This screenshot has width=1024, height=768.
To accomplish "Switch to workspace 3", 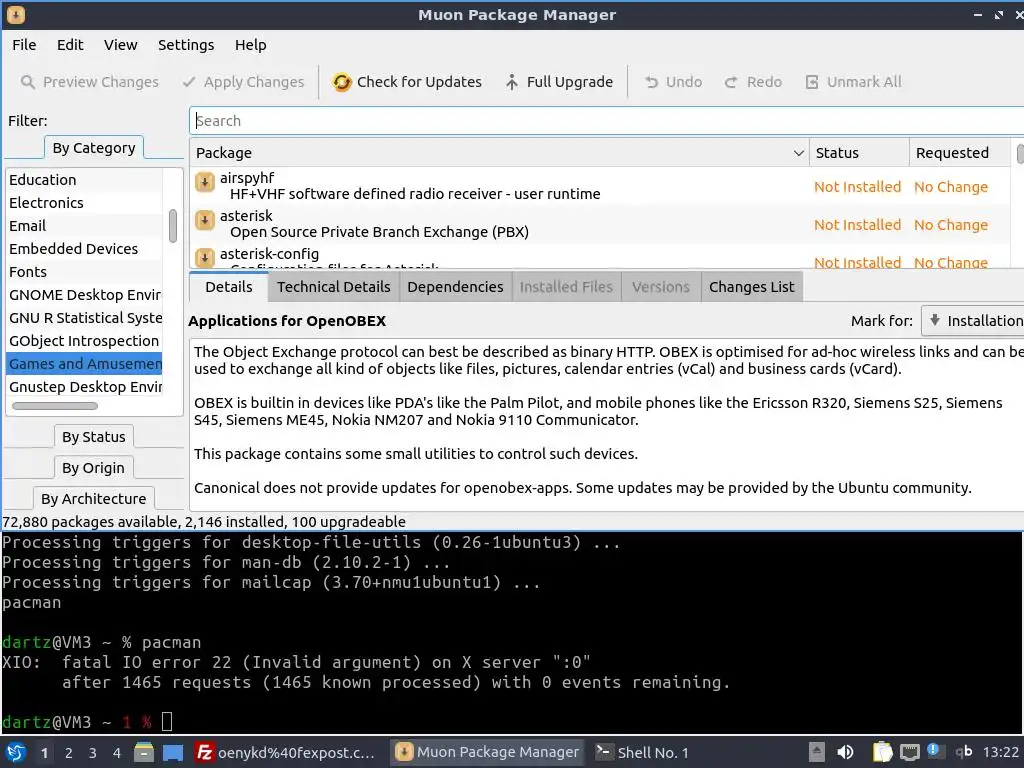I will point(93,753).
